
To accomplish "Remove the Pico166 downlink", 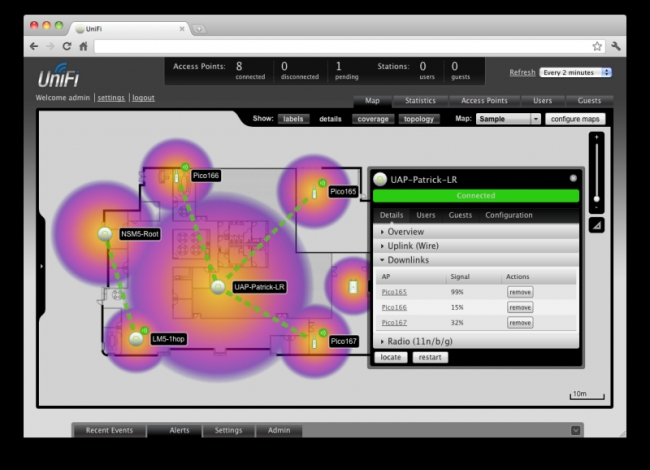I will (x=520, y=308).
